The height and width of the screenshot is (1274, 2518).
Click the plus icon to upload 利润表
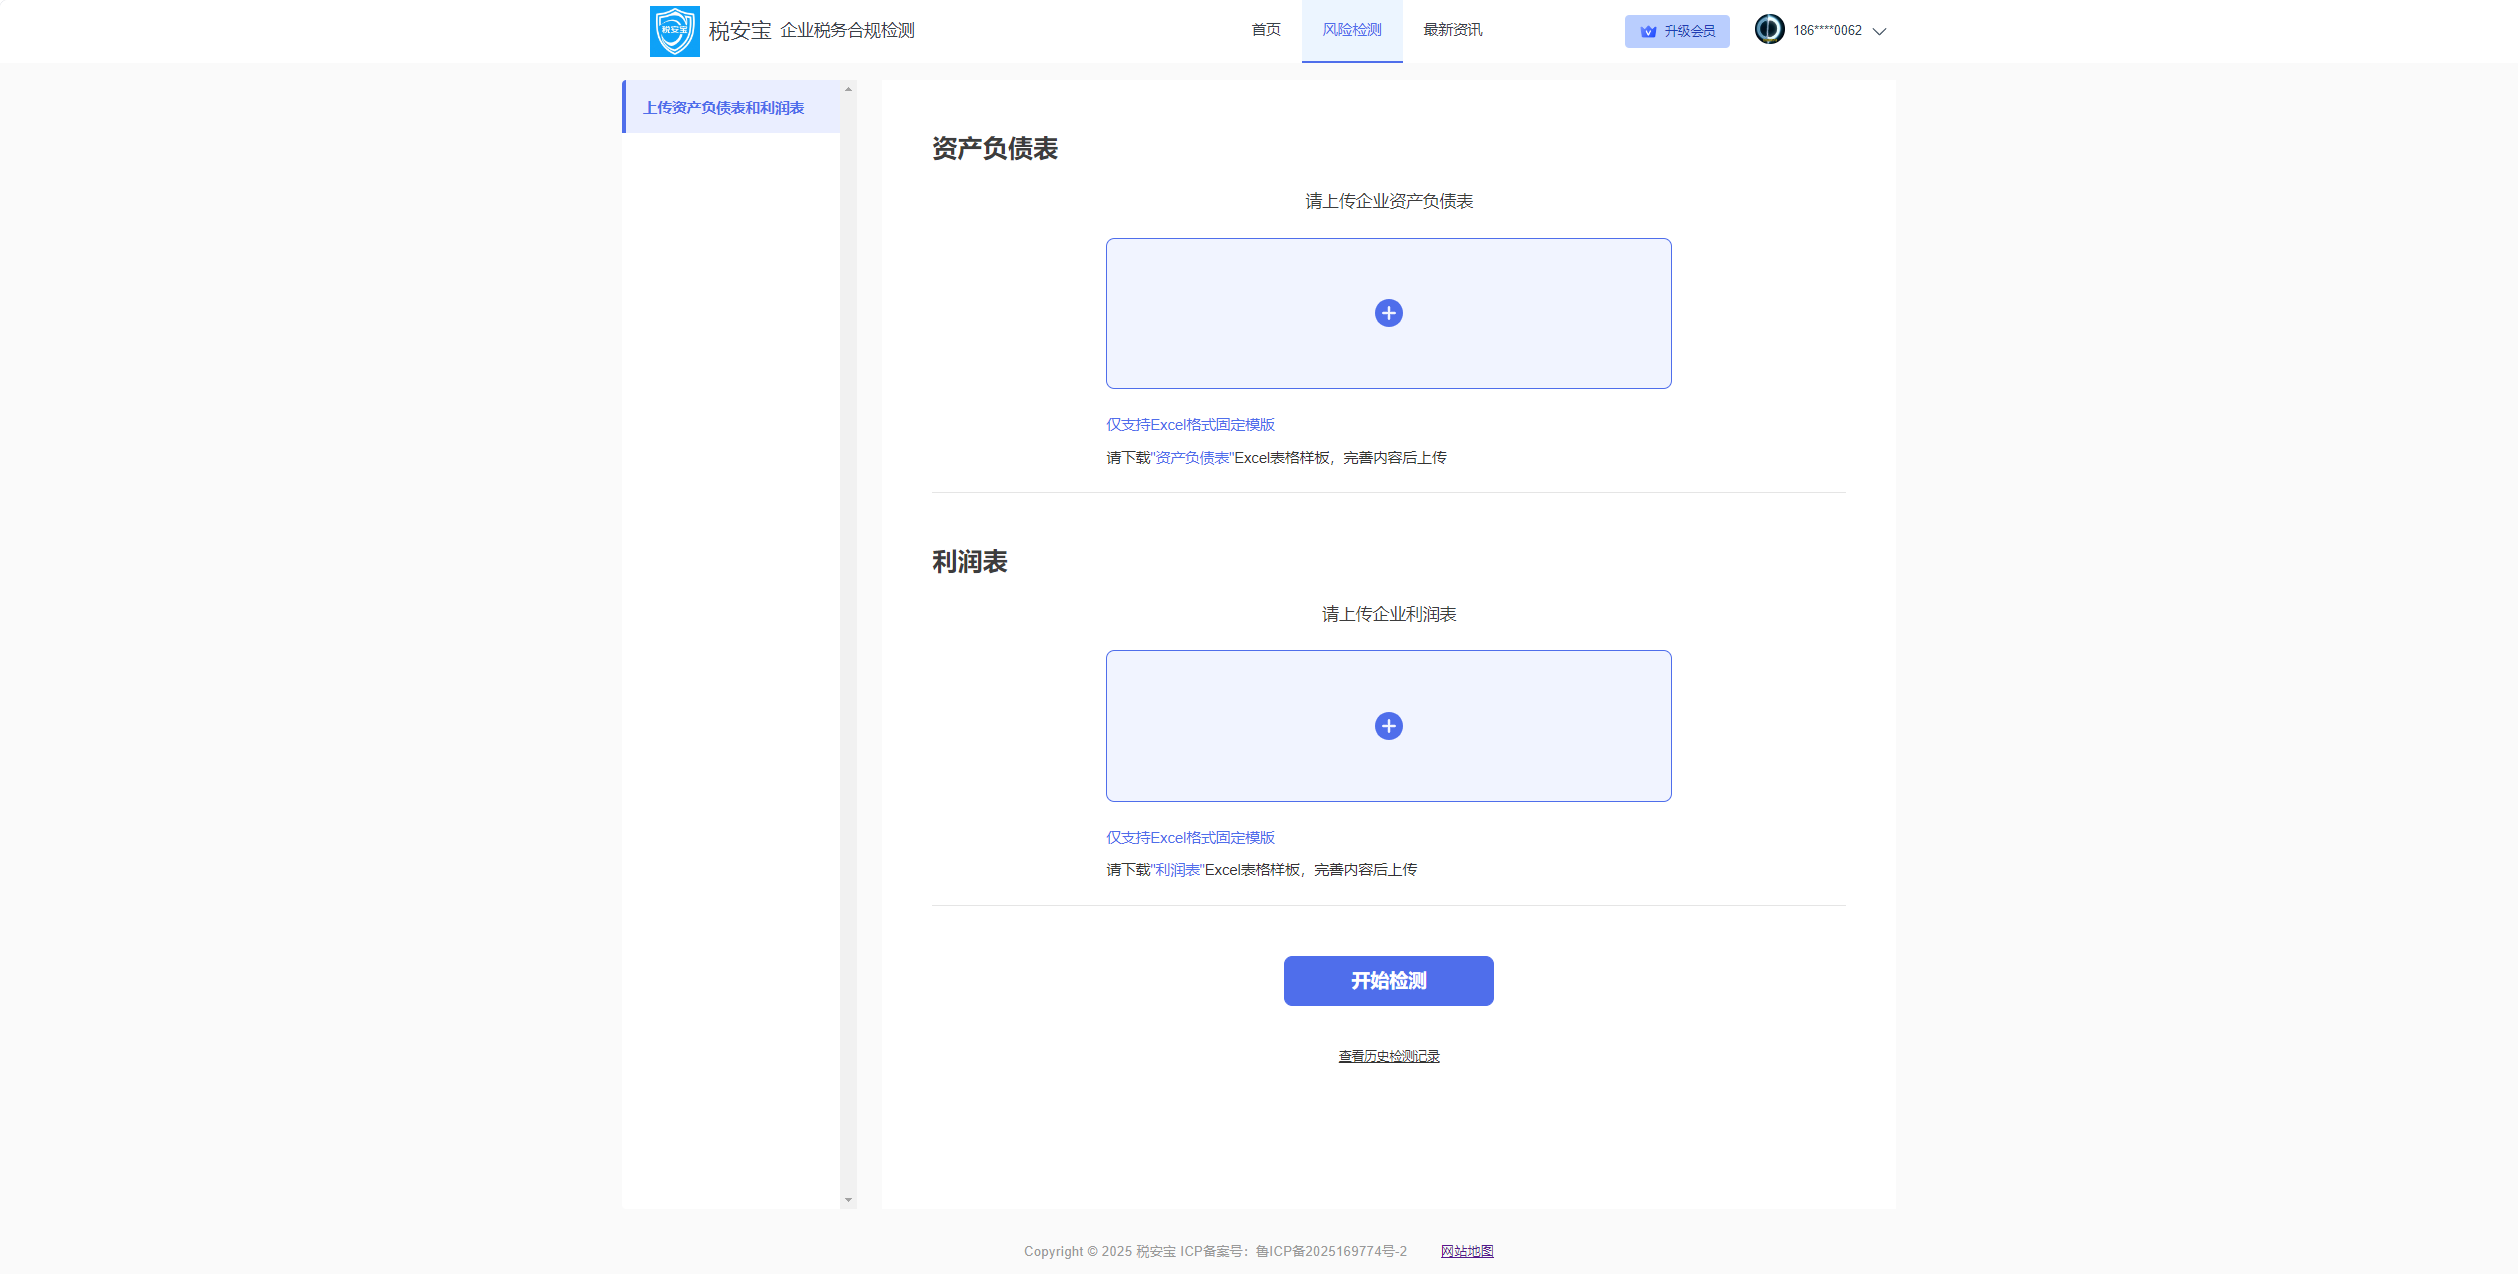[x=1388, y=725]
